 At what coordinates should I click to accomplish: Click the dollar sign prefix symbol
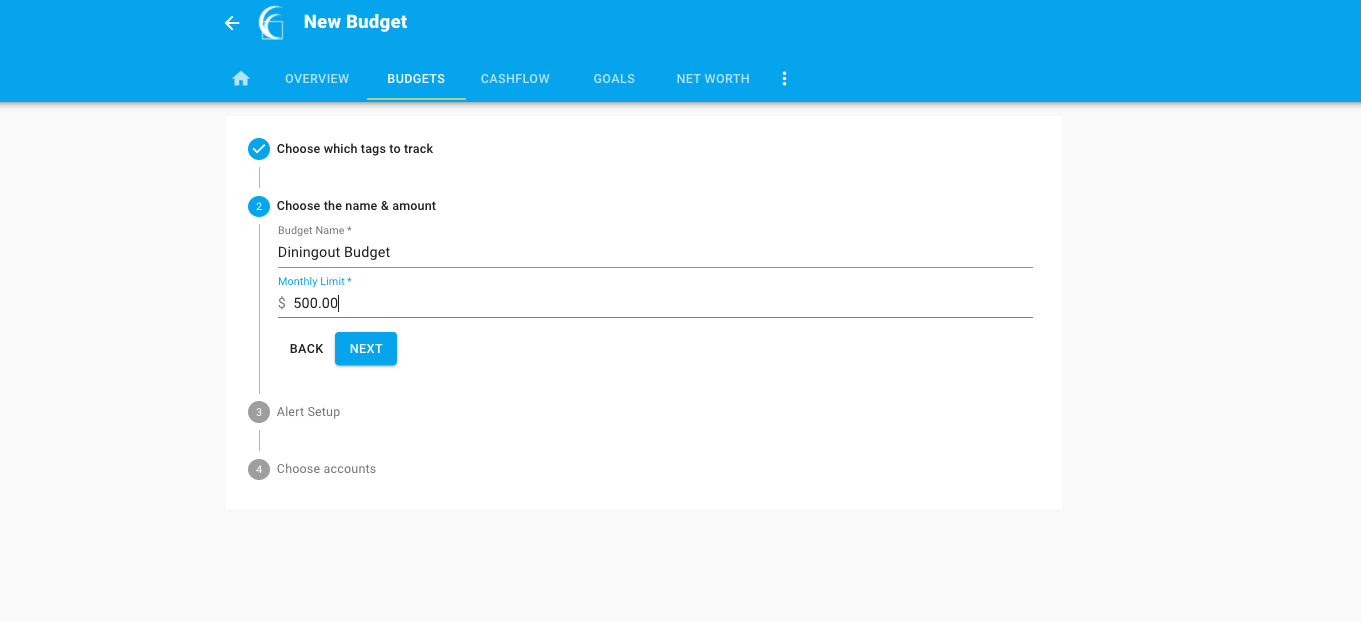click(x=282, y=303)
